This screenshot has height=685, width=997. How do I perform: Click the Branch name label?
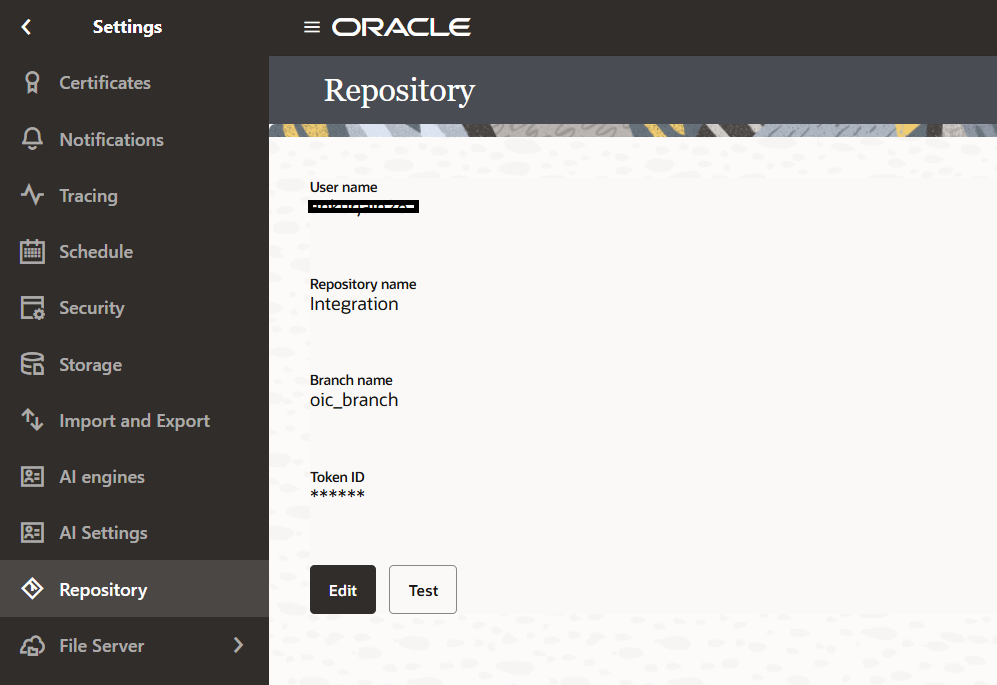tap(351, 380)
